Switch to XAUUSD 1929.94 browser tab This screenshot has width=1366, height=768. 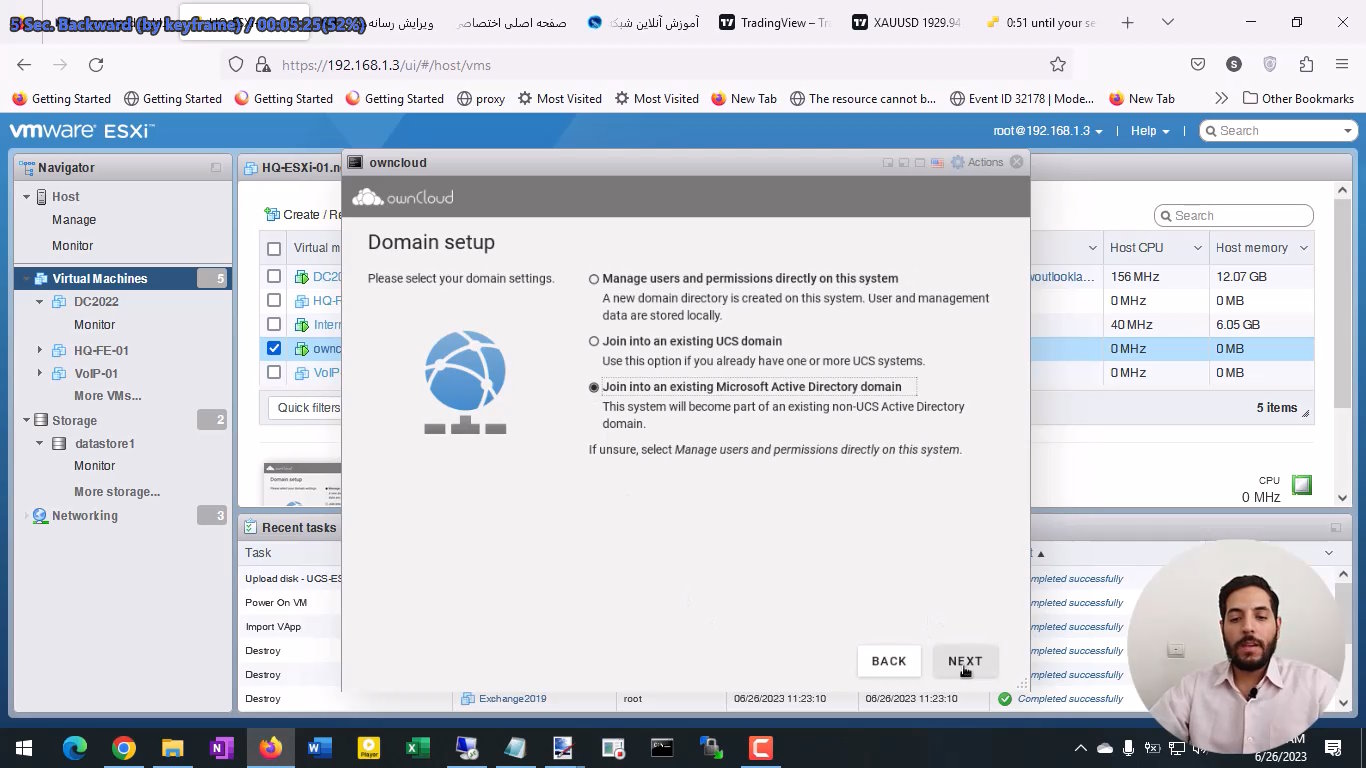pos(907,22)
